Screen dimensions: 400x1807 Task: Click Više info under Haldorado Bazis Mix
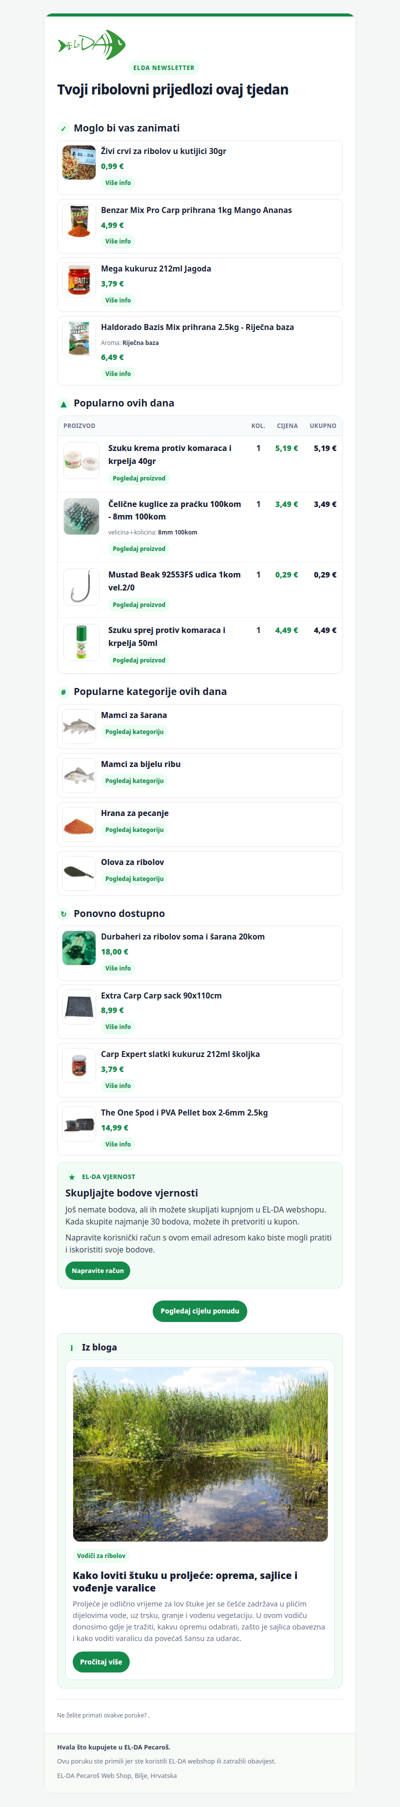click(x=118, y=374)
